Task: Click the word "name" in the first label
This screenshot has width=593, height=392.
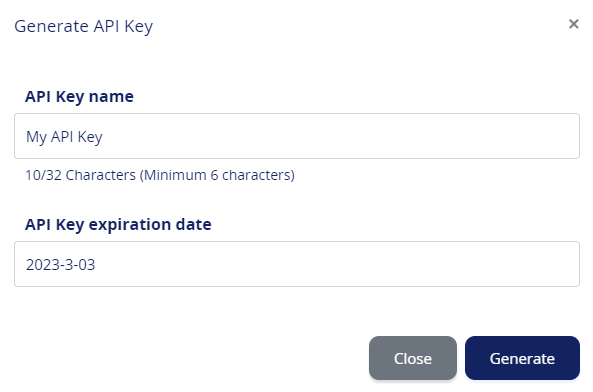Action: click(x=111, y=97)
